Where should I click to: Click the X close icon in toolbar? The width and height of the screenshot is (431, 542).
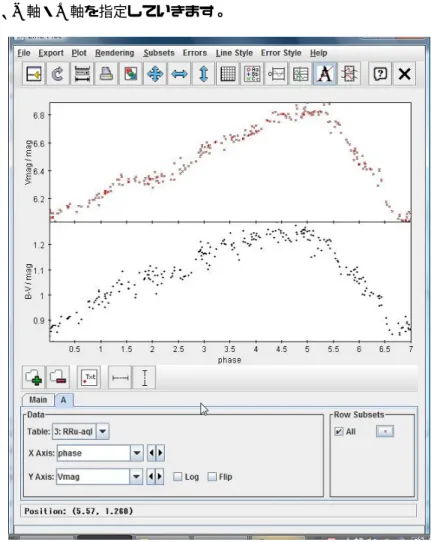coord(404,74)
